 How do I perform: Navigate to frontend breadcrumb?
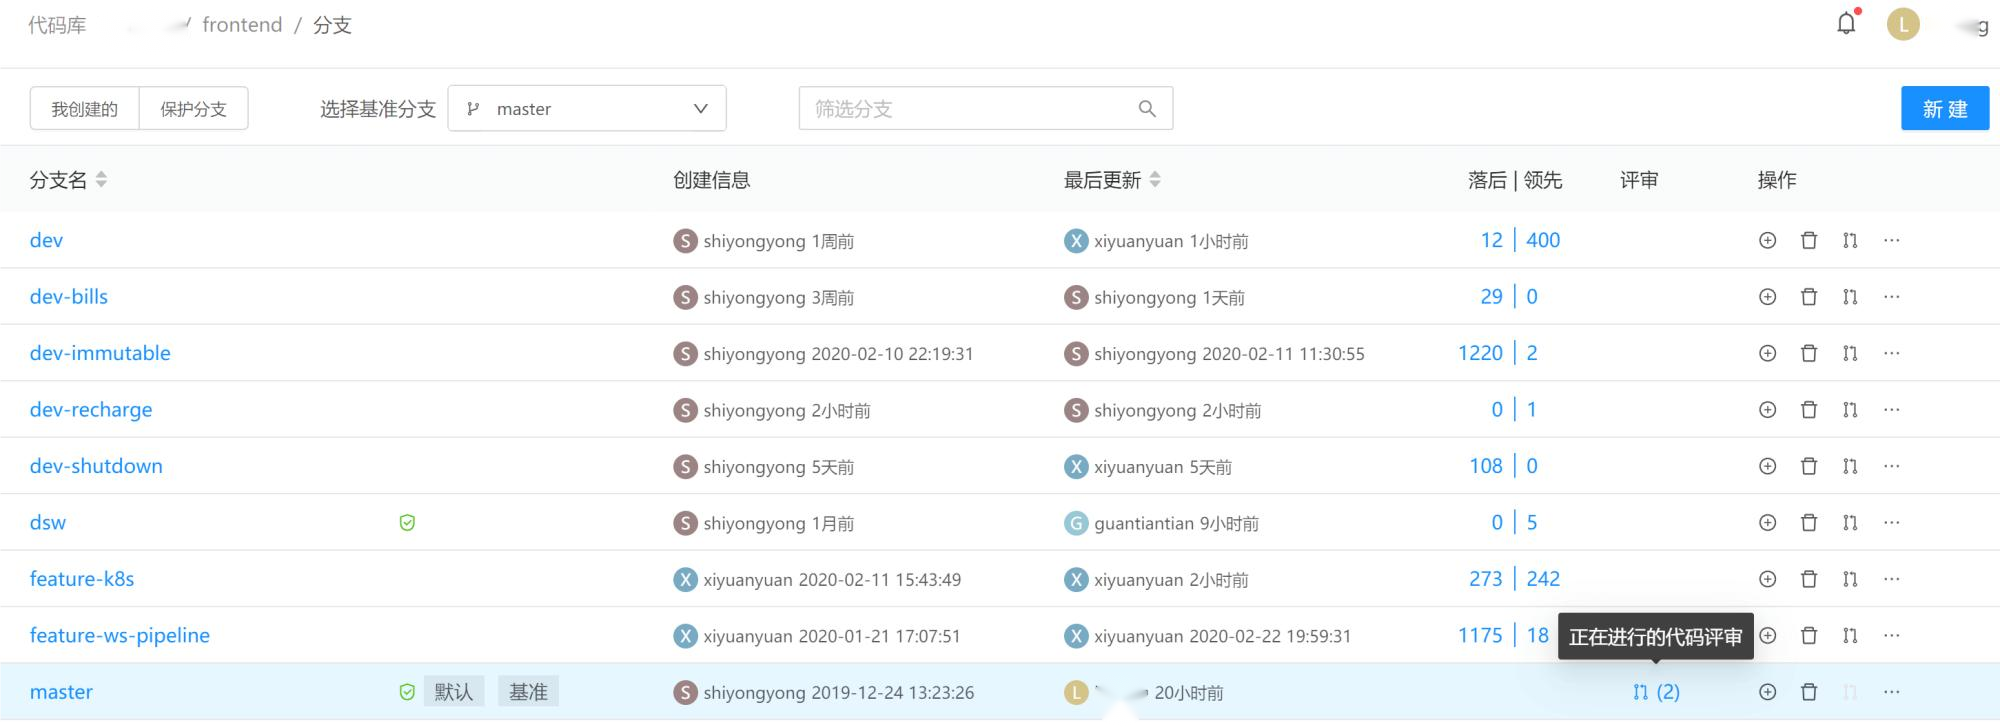tap(242, 25)
